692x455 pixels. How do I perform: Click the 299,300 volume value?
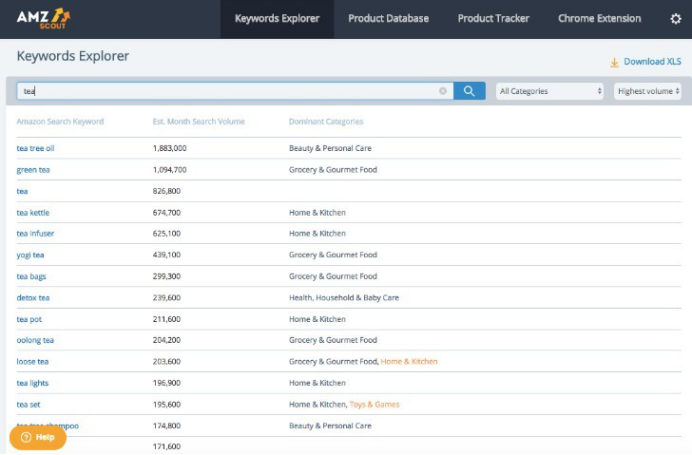pyautogui.click(x=167, y=276)
